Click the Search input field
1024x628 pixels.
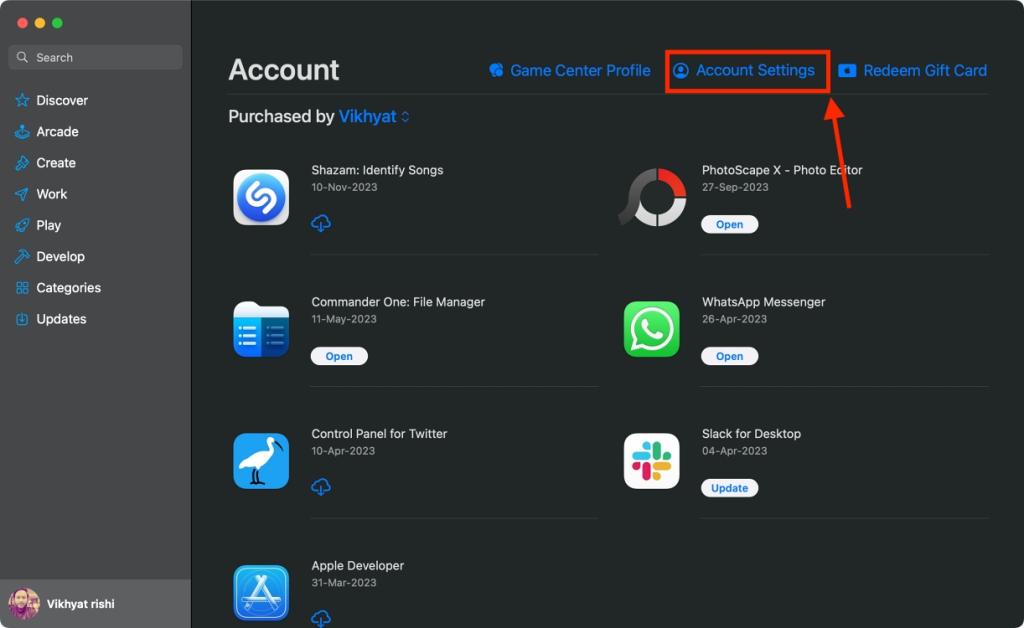coord(95,57)
